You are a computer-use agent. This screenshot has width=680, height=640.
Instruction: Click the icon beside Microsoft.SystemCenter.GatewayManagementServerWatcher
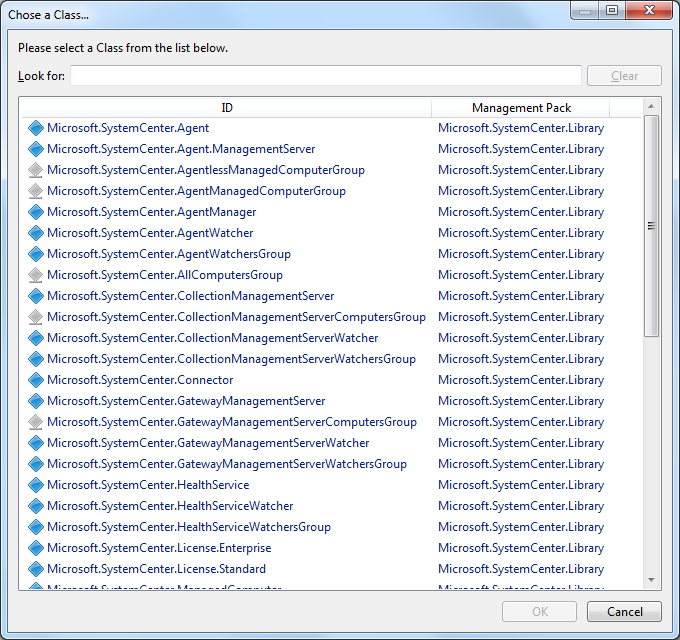tap(36, 443)
